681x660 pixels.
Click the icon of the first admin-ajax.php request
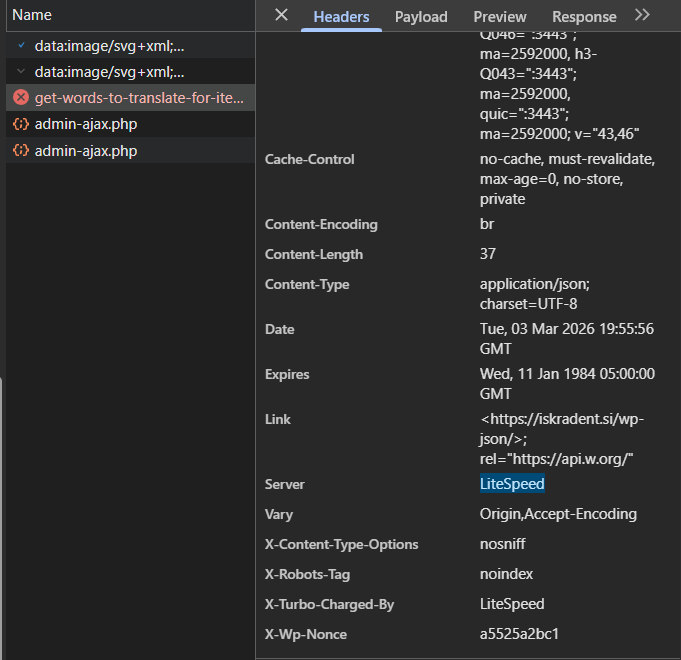[x=21, y=124]
